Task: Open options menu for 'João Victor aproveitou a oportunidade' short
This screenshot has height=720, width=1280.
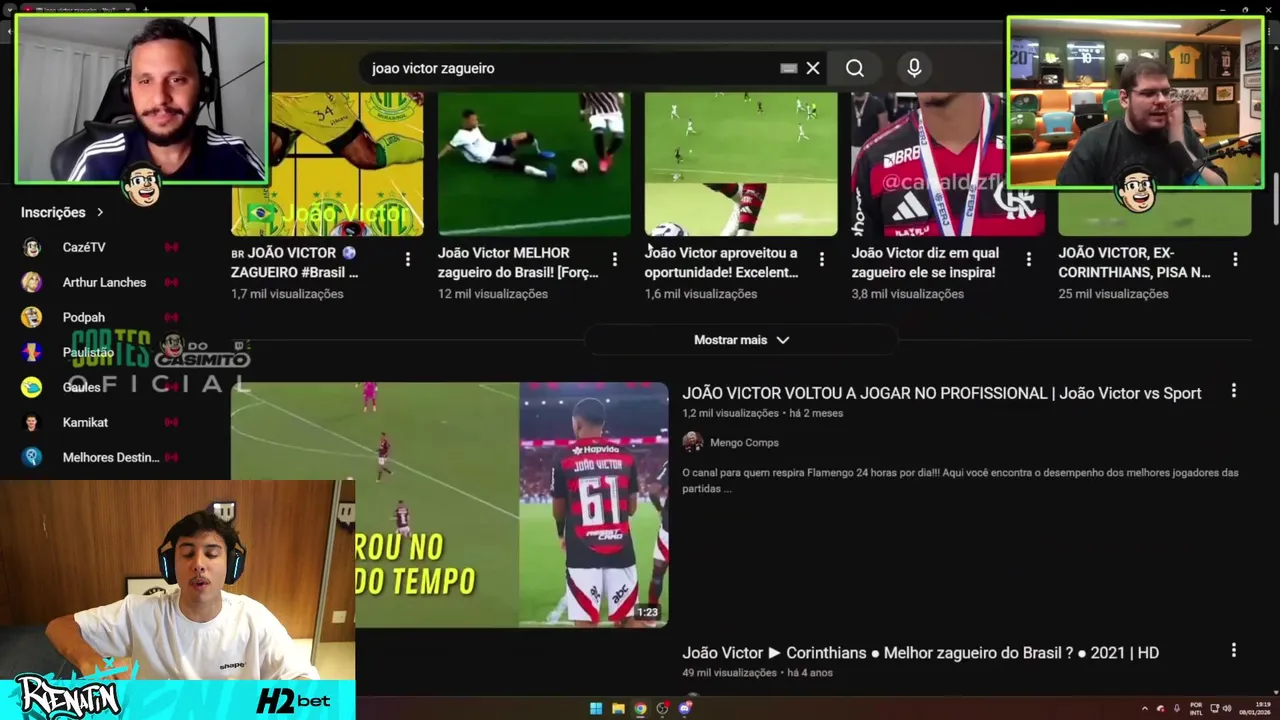Action: pos(822,259)
